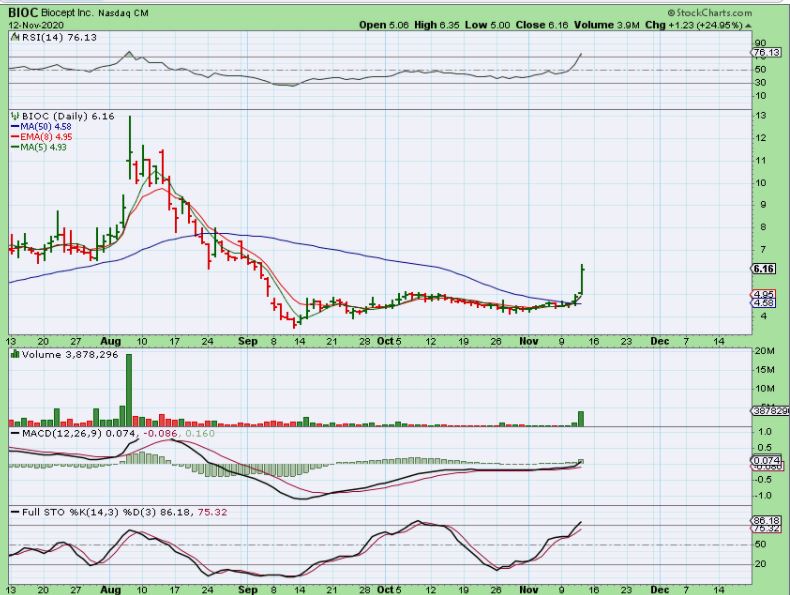Click the Volume 3,878,296 panel label

[70, 355]
